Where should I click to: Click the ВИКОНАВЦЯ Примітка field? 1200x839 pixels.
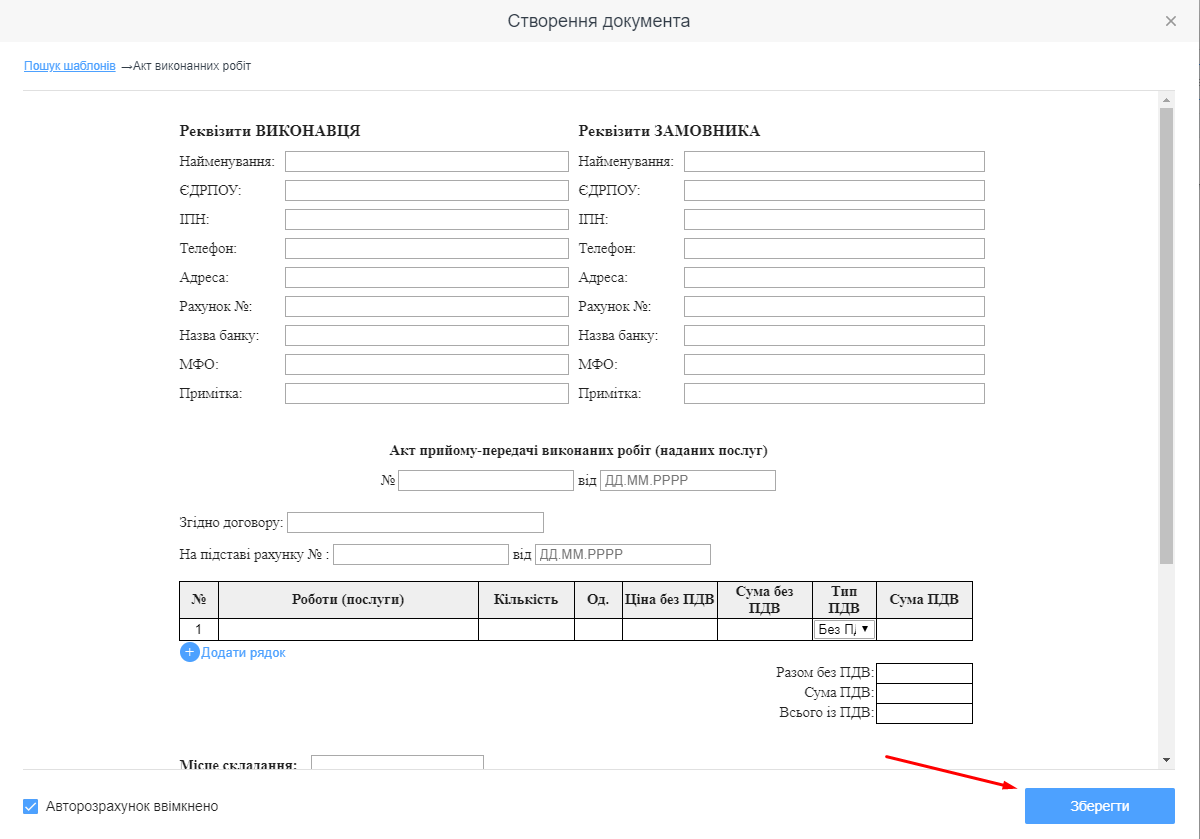point(427,394)
